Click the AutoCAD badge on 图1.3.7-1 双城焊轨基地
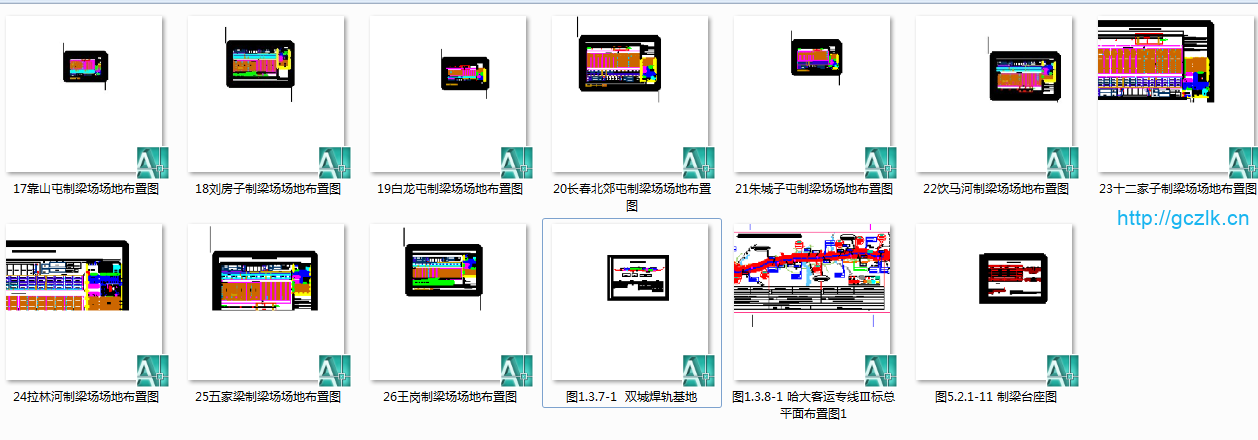The image size is (1258, 440). pos(698,370)
